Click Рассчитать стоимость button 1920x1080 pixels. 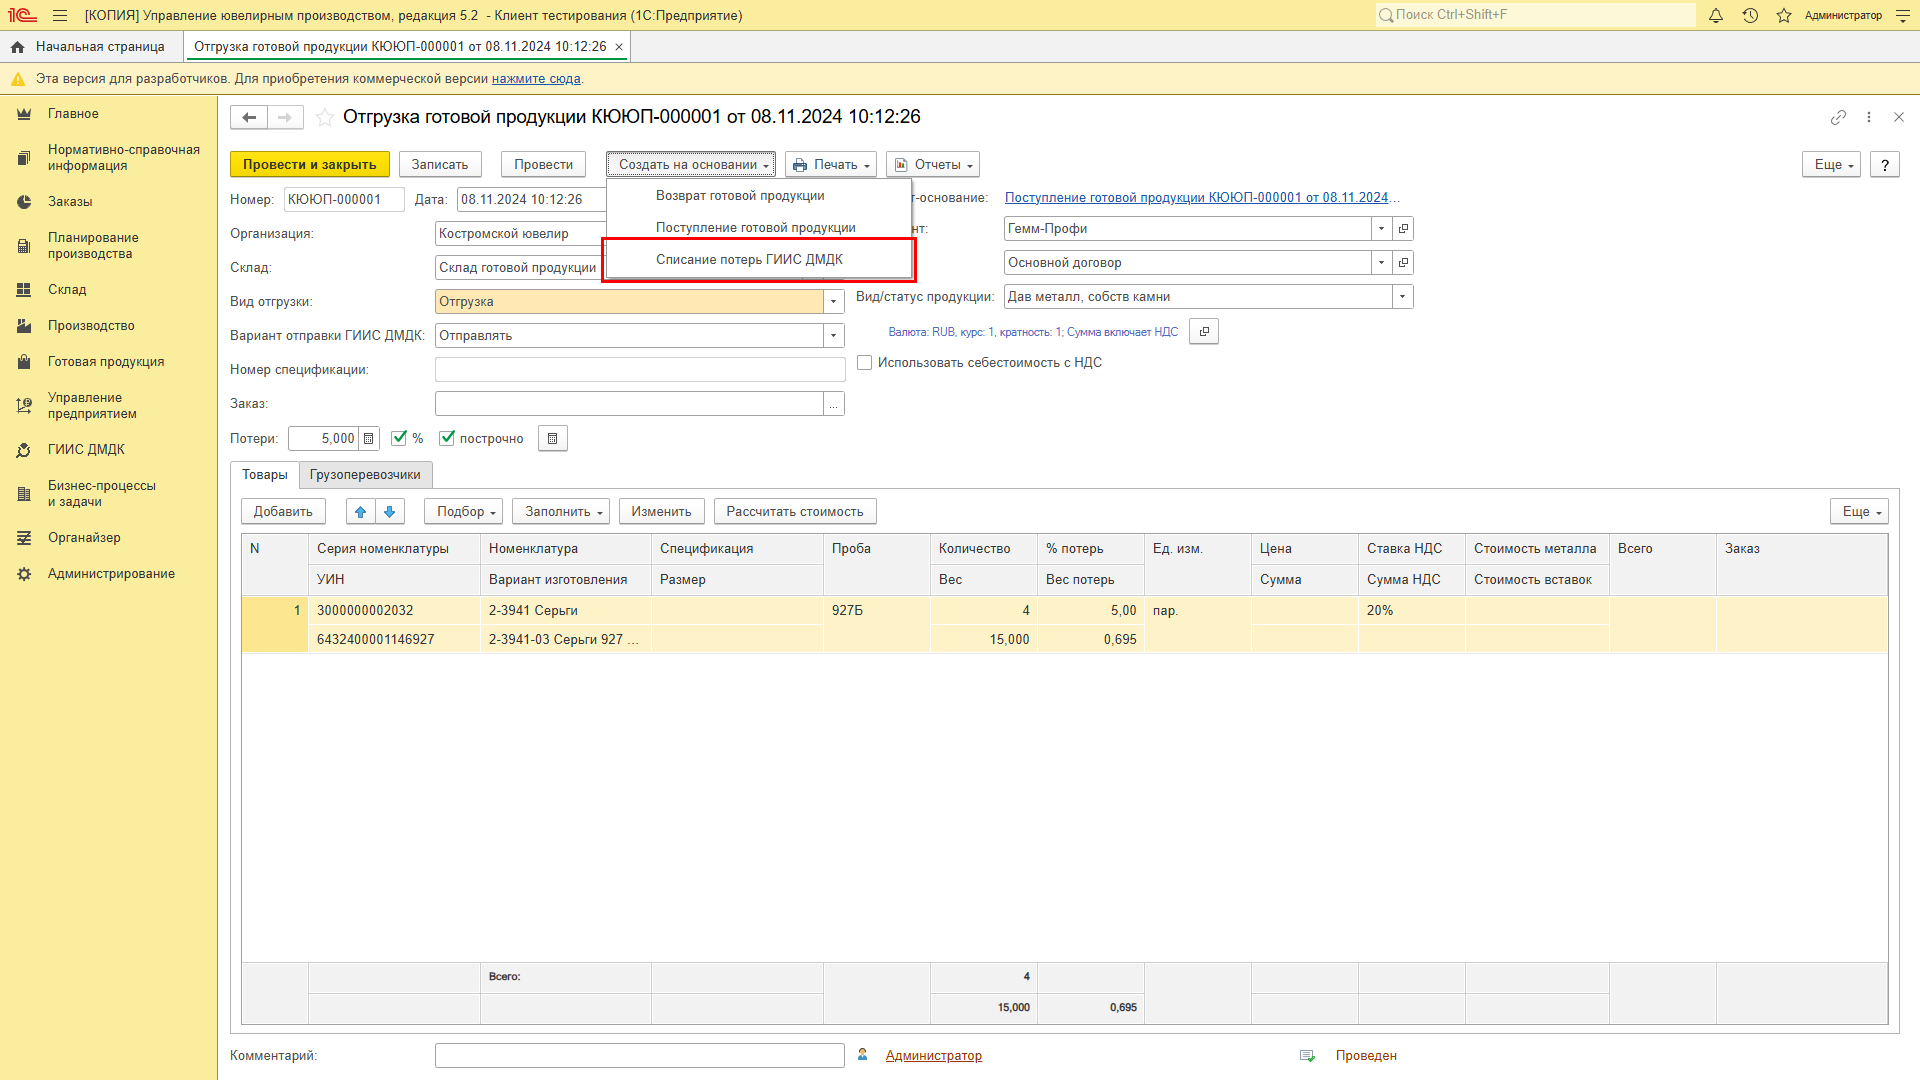click(x=795, y=512)
